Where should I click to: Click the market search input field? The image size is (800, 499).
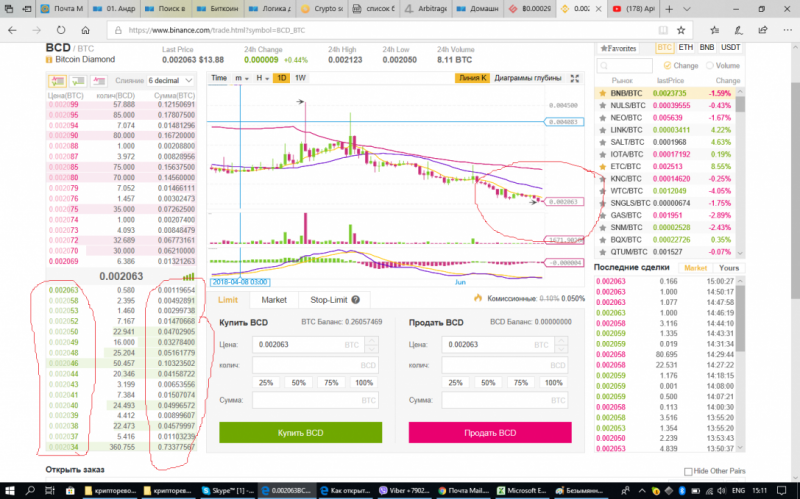pos(624,66)
